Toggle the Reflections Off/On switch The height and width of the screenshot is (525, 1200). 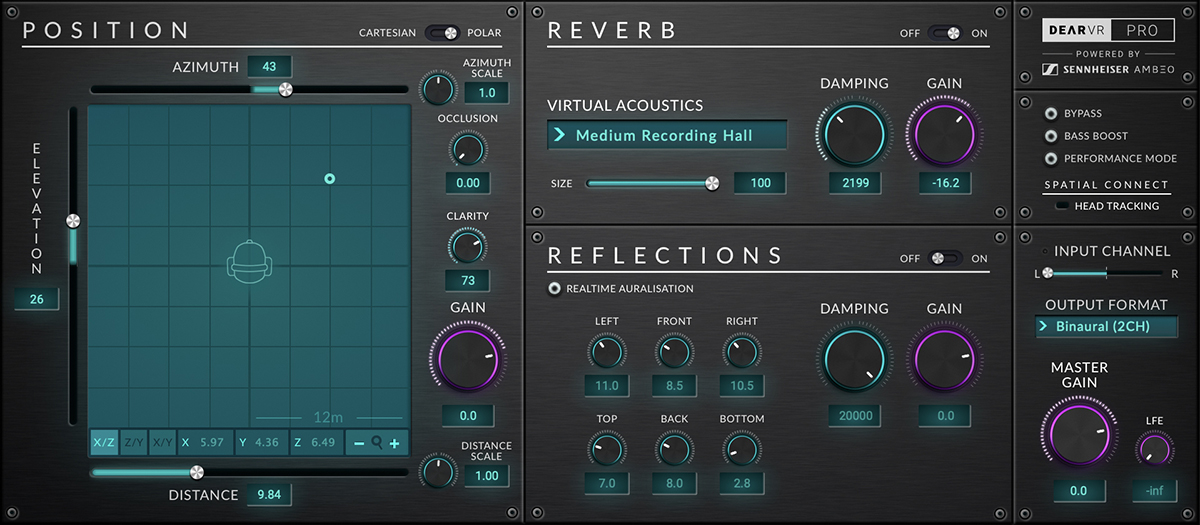[944, 258]
